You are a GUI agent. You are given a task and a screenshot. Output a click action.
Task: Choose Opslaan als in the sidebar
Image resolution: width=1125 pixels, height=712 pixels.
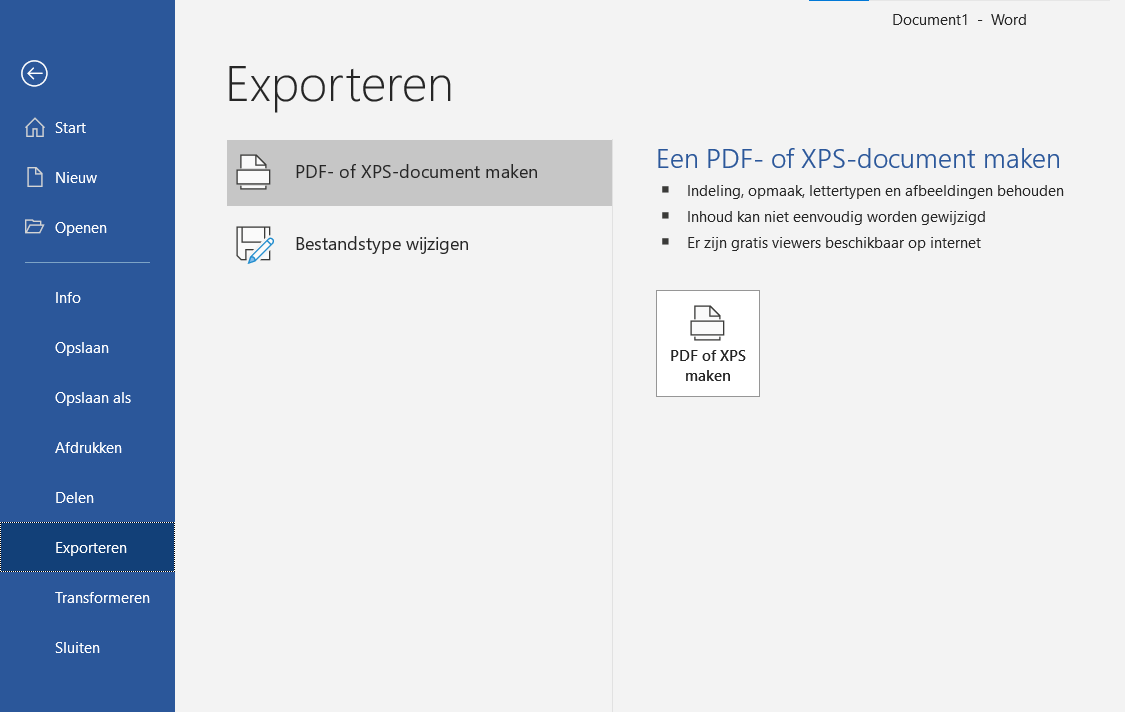(x=88, y=398)
